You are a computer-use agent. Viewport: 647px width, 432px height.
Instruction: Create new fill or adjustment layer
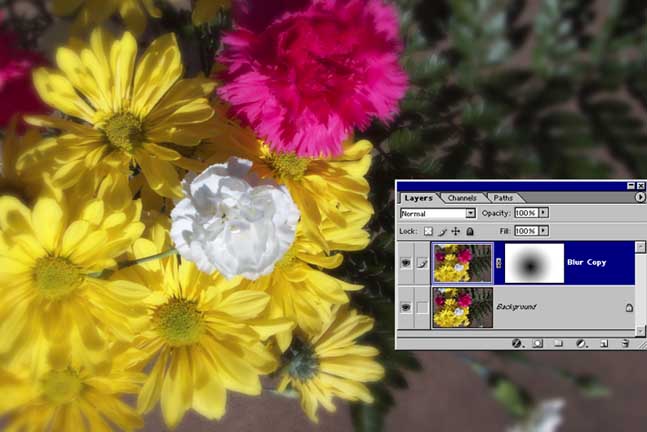(x=581, y=343)
